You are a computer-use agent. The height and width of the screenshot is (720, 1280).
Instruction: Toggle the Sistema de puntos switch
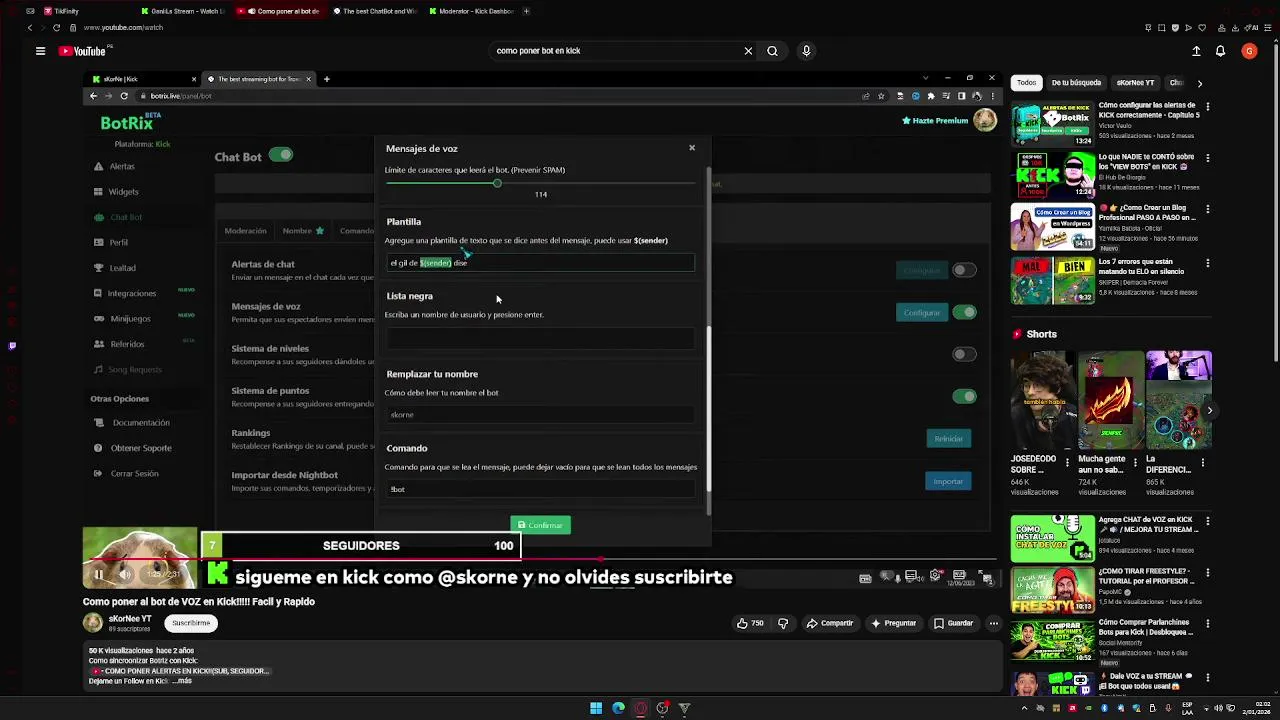click(x=964, y=396)
